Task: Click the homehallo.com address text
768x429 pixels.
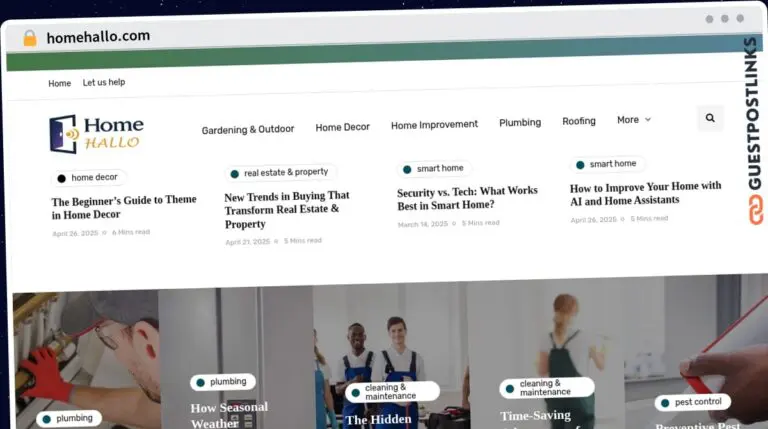Action: [98, 37]
